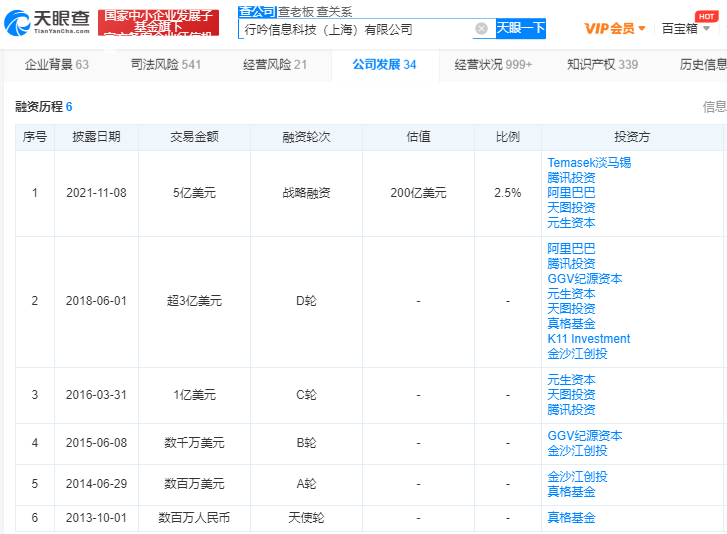The width and height of the screenshot is (727, 534).
Task: Open the 历史信息 tab
Action: [703, 64]
